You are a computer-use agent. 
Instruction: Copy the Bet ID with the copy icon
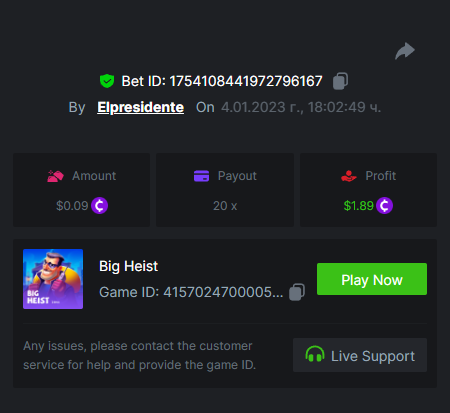tap(340, 81)
